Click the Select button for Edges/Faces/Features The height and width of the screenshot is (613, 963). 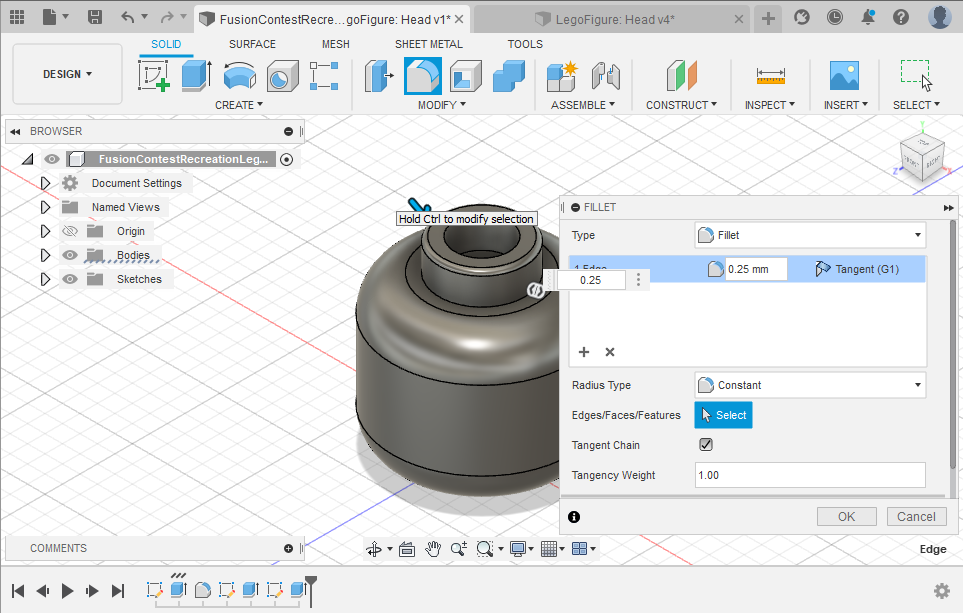[723, 415]
